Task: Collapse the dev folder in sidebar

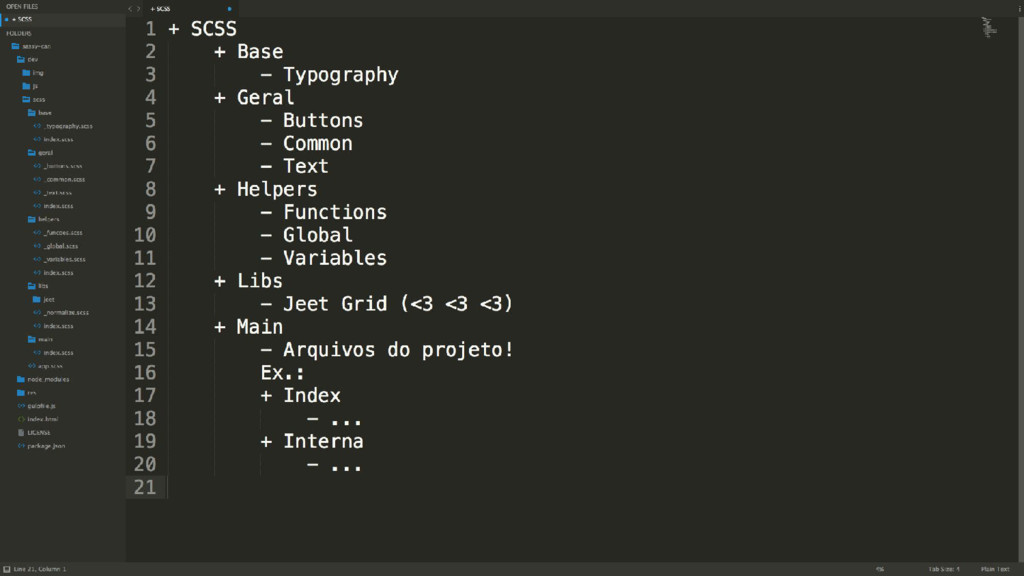Action: point(28,59)
